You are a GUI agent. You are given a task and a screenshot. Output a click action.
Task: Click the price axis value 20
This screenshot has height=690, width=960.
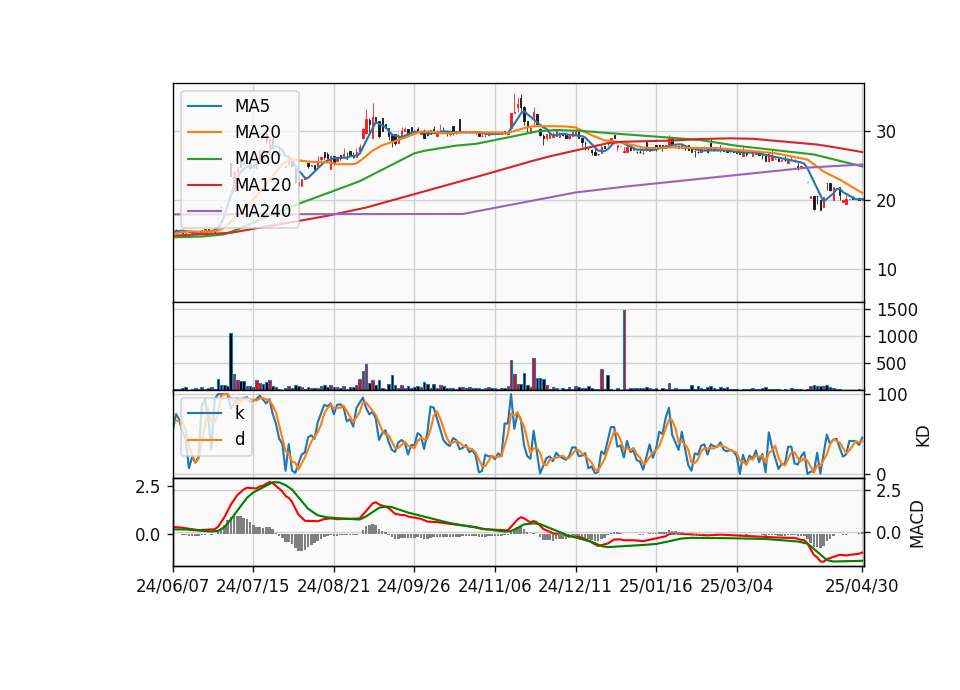pyautogui.click(x=886, y=201)
